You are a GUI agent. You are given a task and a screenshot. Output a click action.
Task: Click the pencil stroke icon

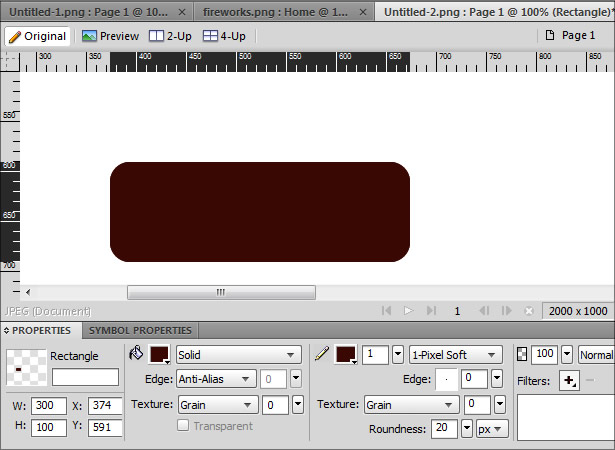(x=322, y=353)
